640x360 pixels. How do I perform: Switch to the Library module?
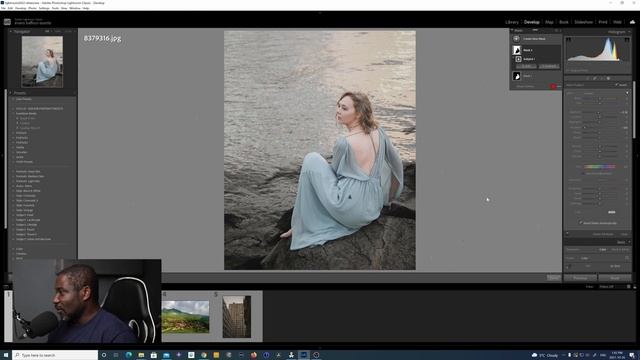coord(511,22)
